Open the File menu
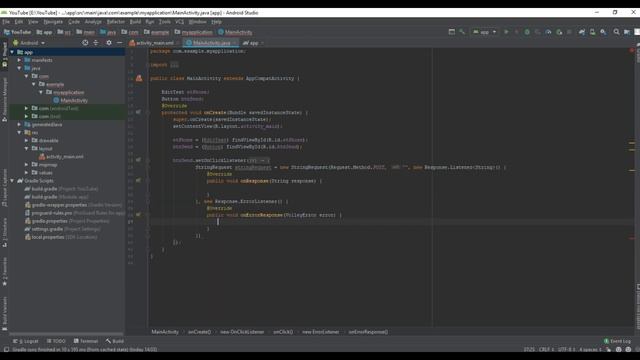The height and width of the screenshot is (360, 640). (6, 22)
